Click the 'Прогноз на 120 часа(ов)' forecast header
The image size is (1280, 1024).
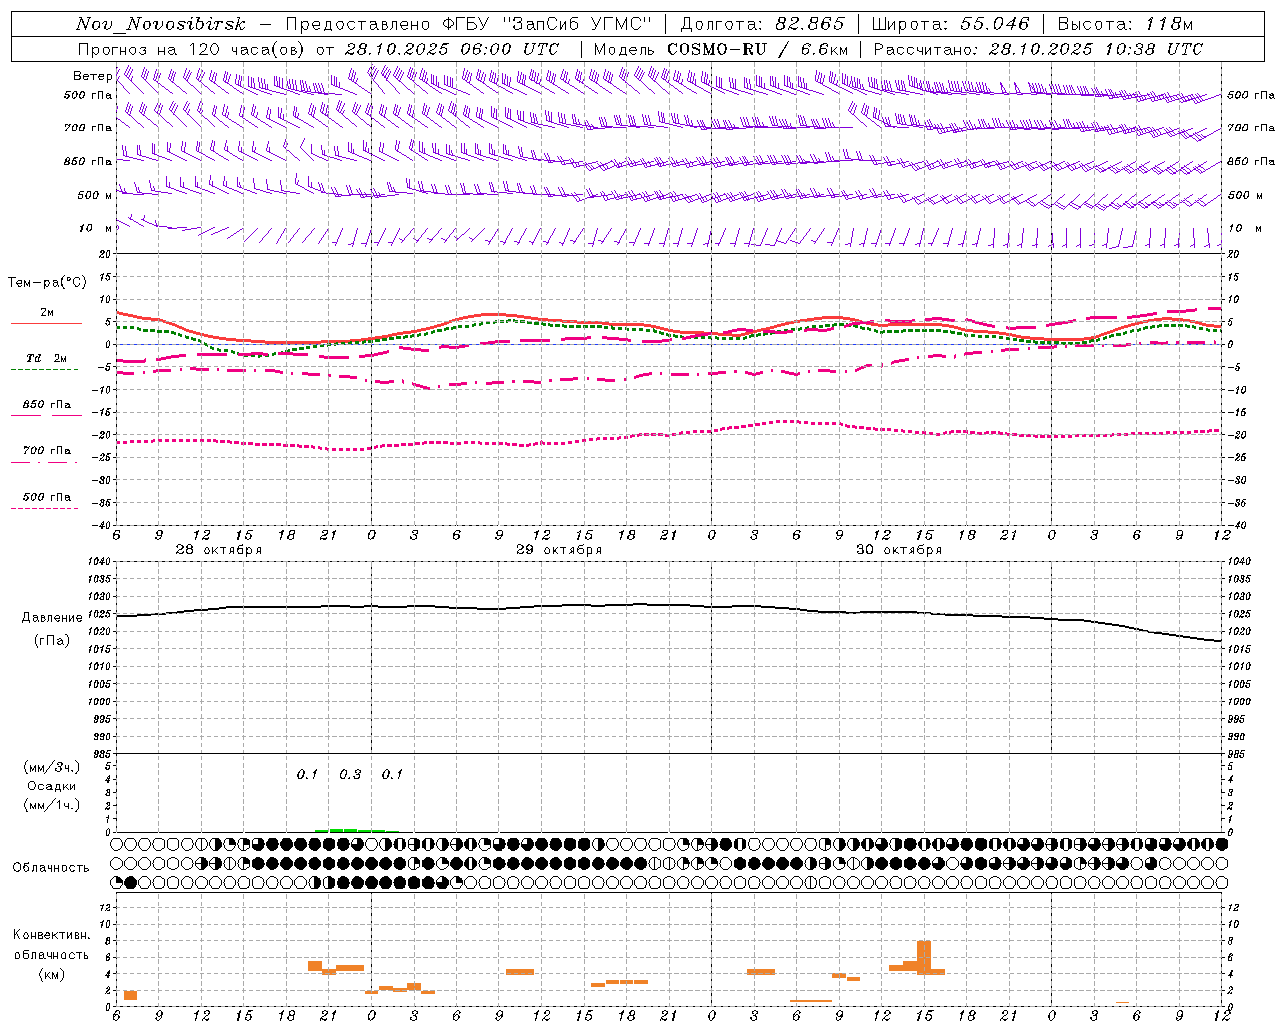tap(192, 49)
